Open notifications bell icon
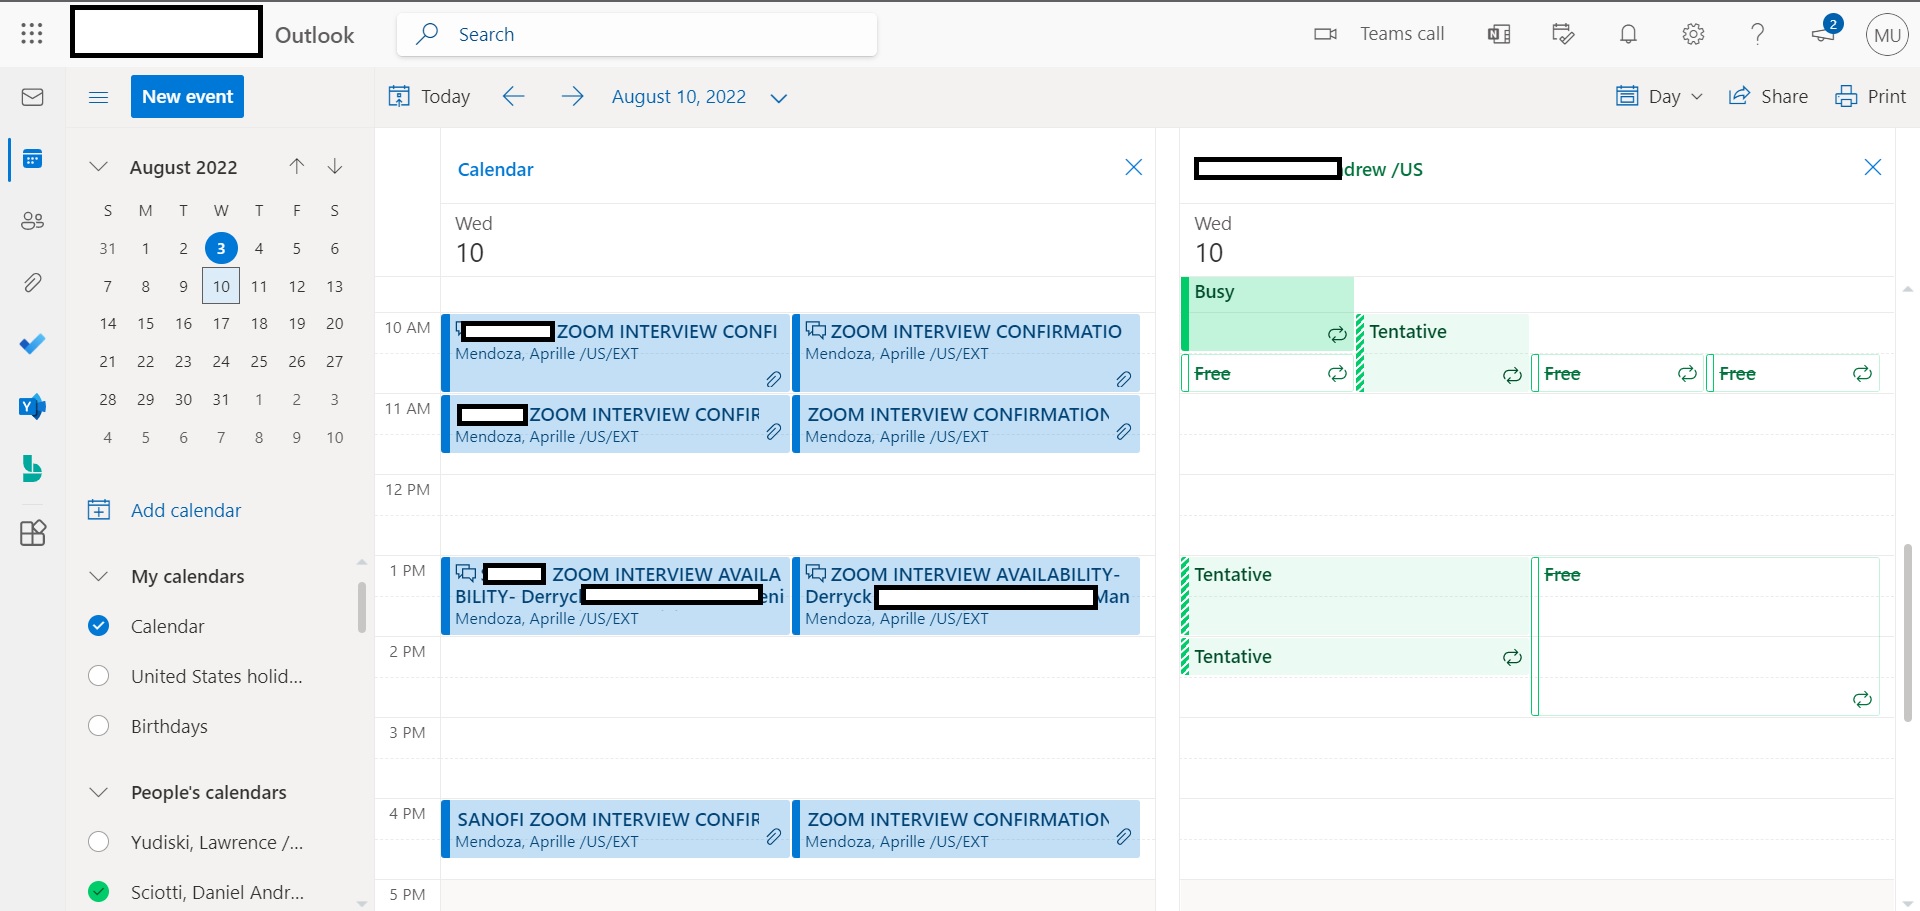 (1628, 34)
